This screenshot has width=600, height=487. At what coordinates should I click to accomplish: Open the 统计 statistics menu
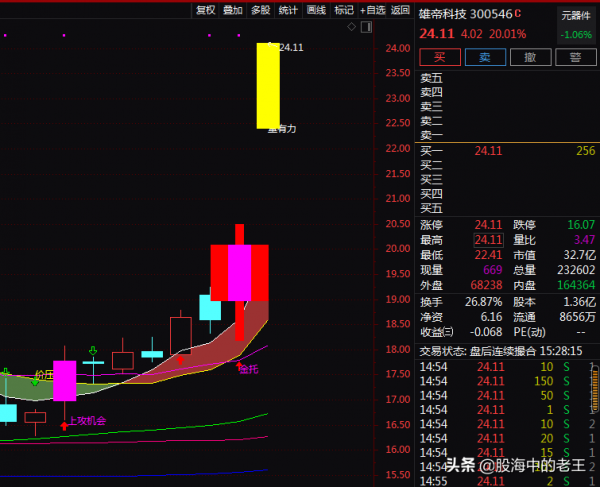tap(288, 10)
